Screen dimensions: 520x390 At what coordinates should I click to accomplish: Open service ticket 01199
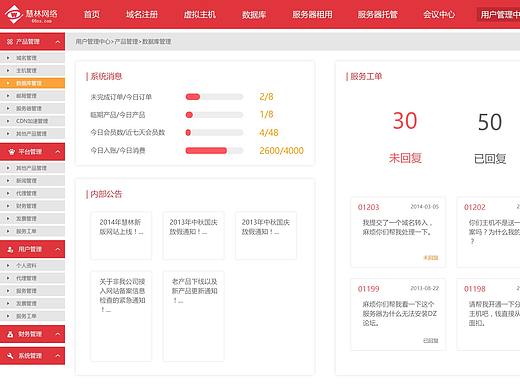(x=398, y=314)
